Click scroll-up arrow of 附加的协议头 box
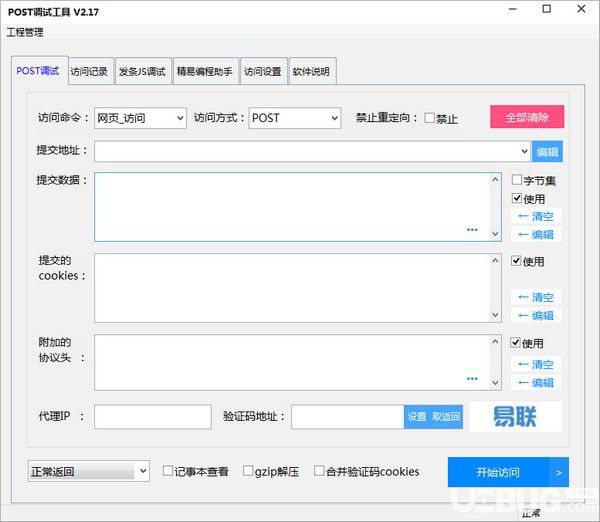The height and width of the screenshot is (522, 600). pos(495,341)
